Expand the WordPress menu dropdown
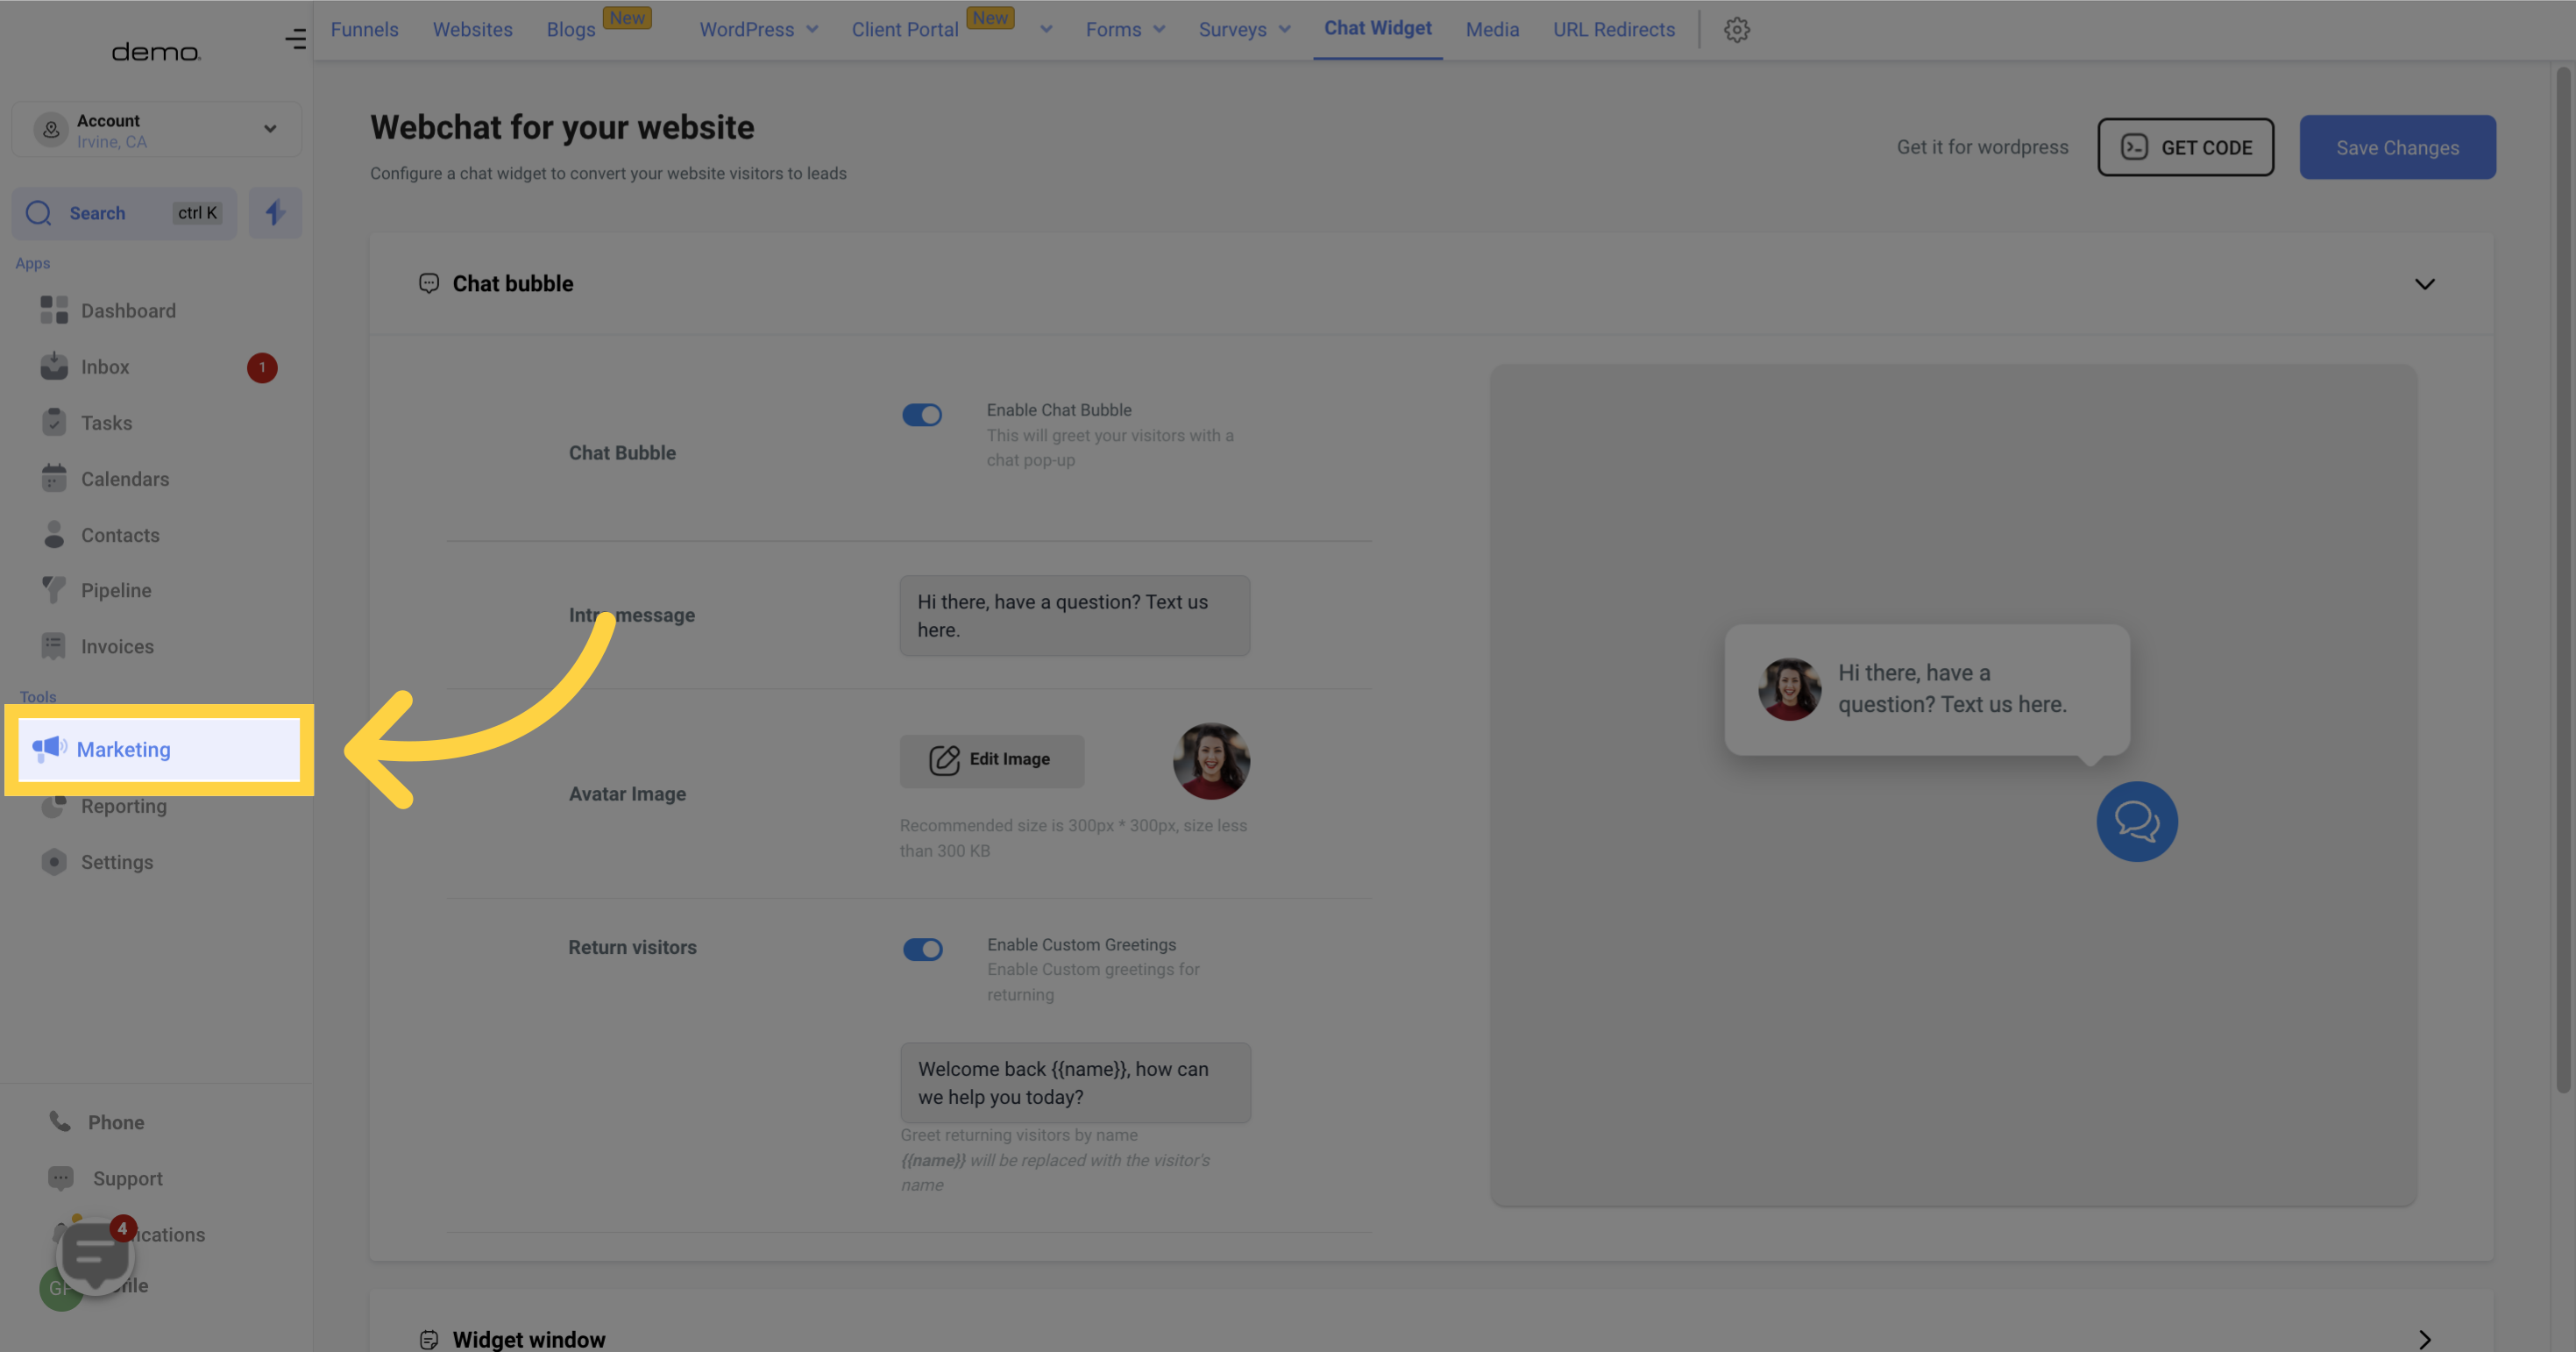The image size is (2576, 1352). pos(812,29)
